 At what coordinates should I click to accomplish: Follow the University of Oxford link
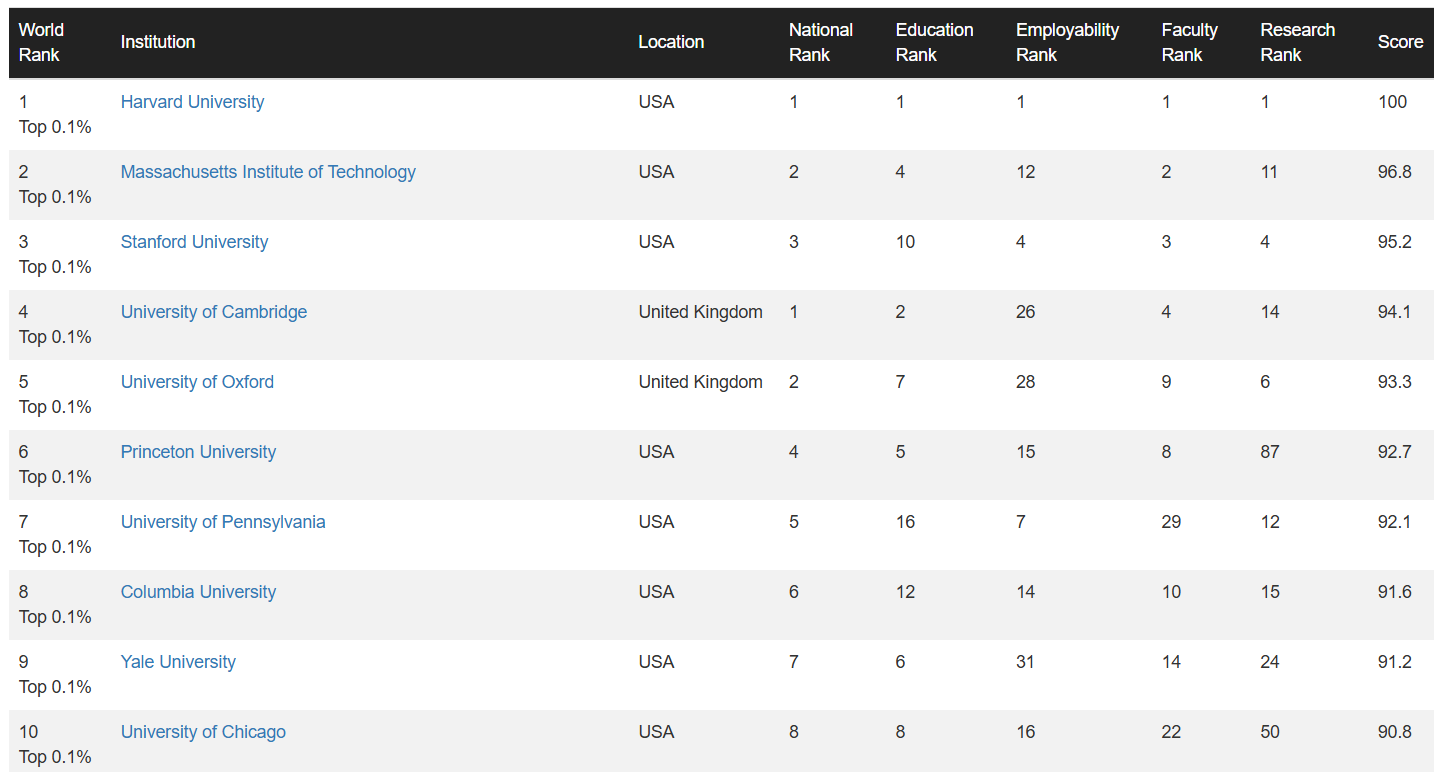pos(197,382)
